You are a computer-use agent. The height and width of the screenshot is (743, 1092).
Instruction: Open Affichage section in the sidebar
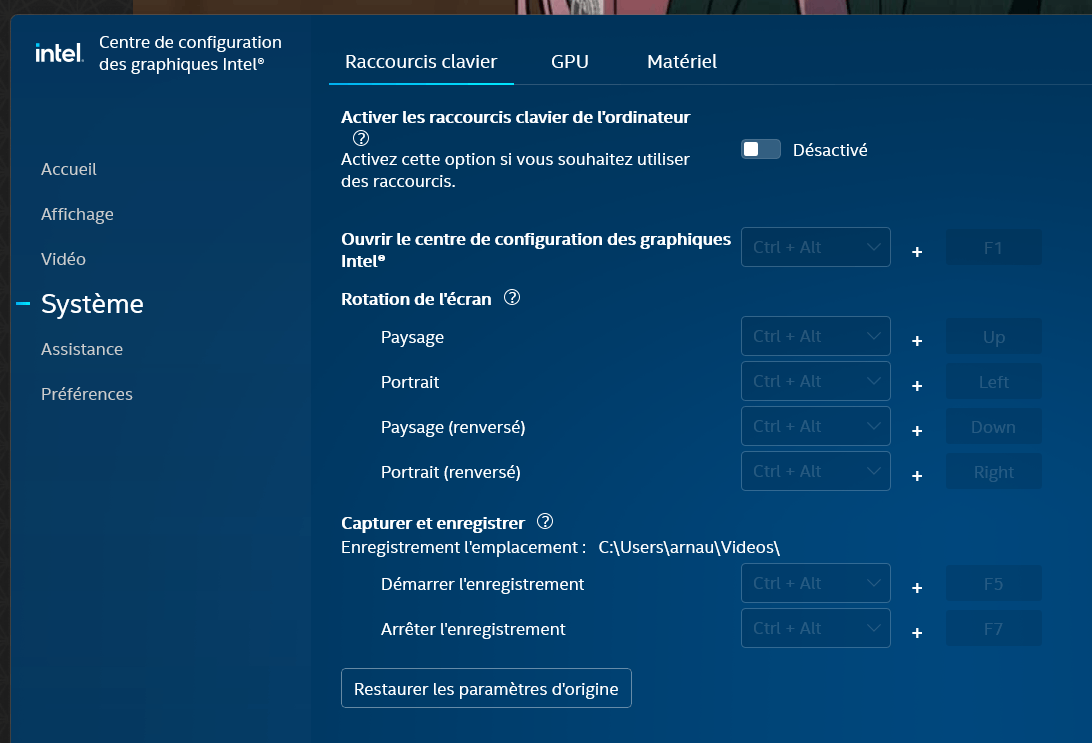(x=77, y=214)
